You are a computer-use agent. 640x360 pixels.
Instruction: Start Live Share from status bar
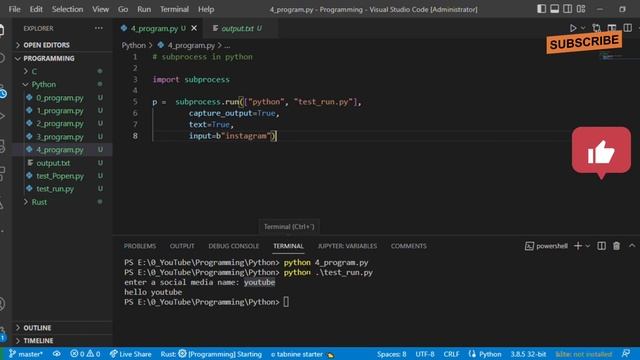130,354
